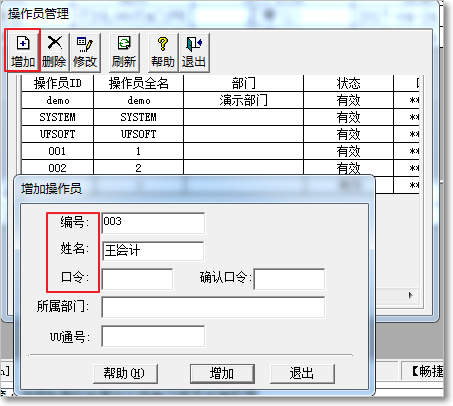Click the full name cell showing 2
The width and height of the screenshot is (453, 406).
pos(139,167)
